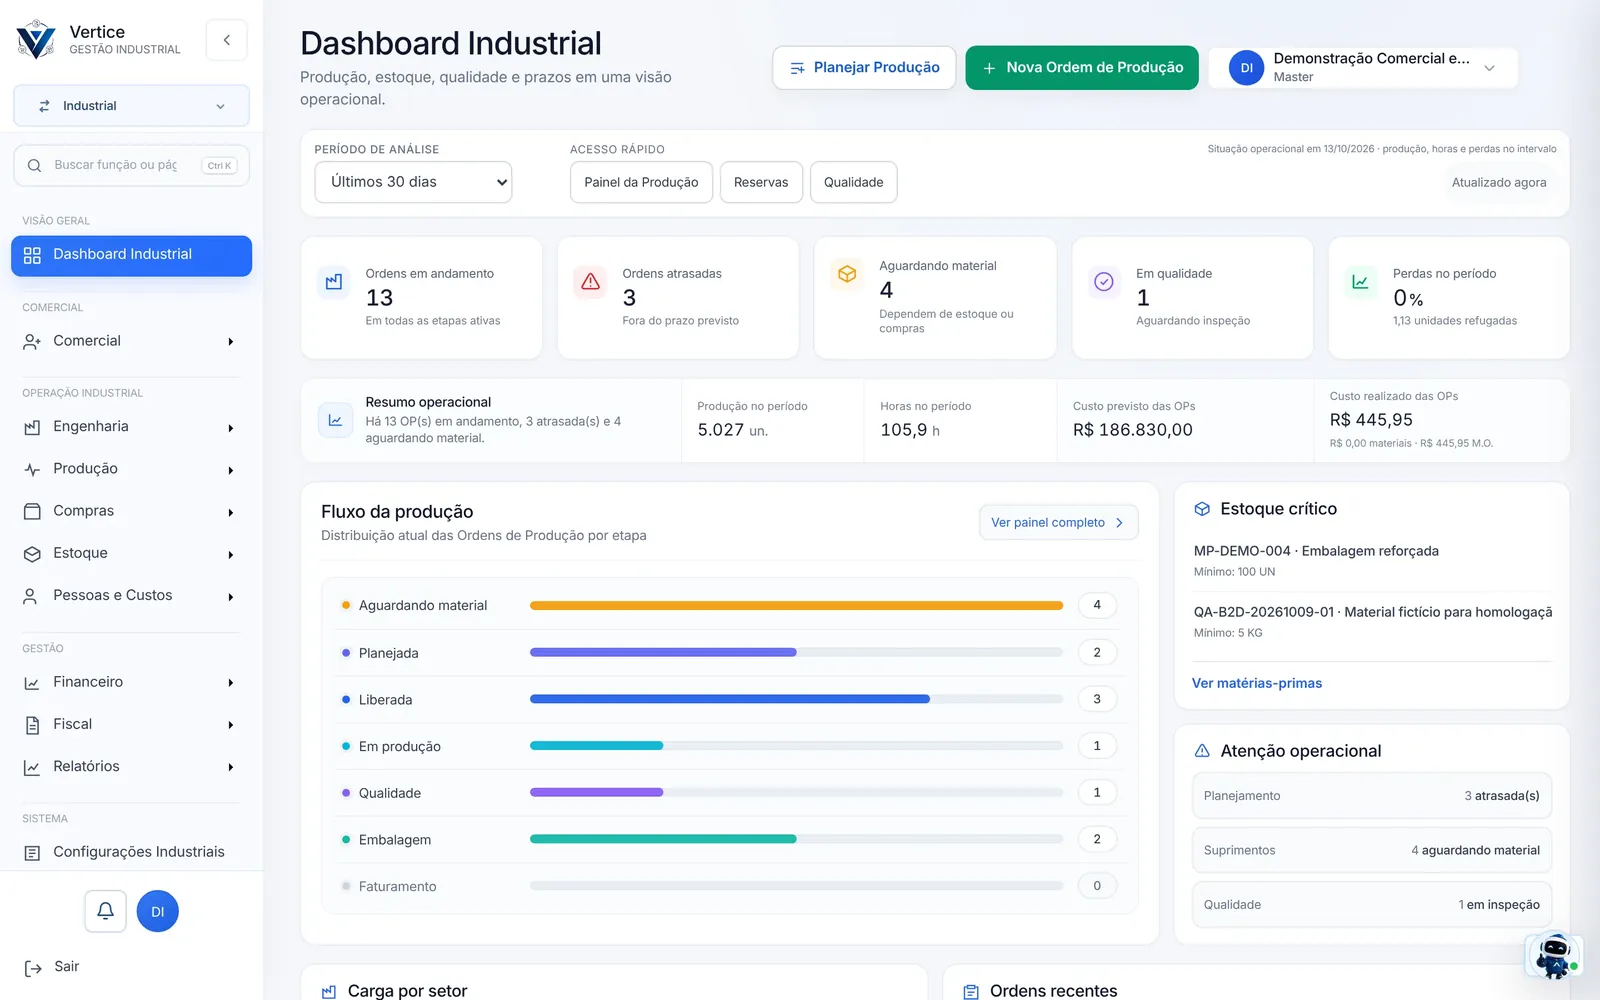
Task: Open the Últimos 30 dias period dropdown
Action: [x=413, y=182]
